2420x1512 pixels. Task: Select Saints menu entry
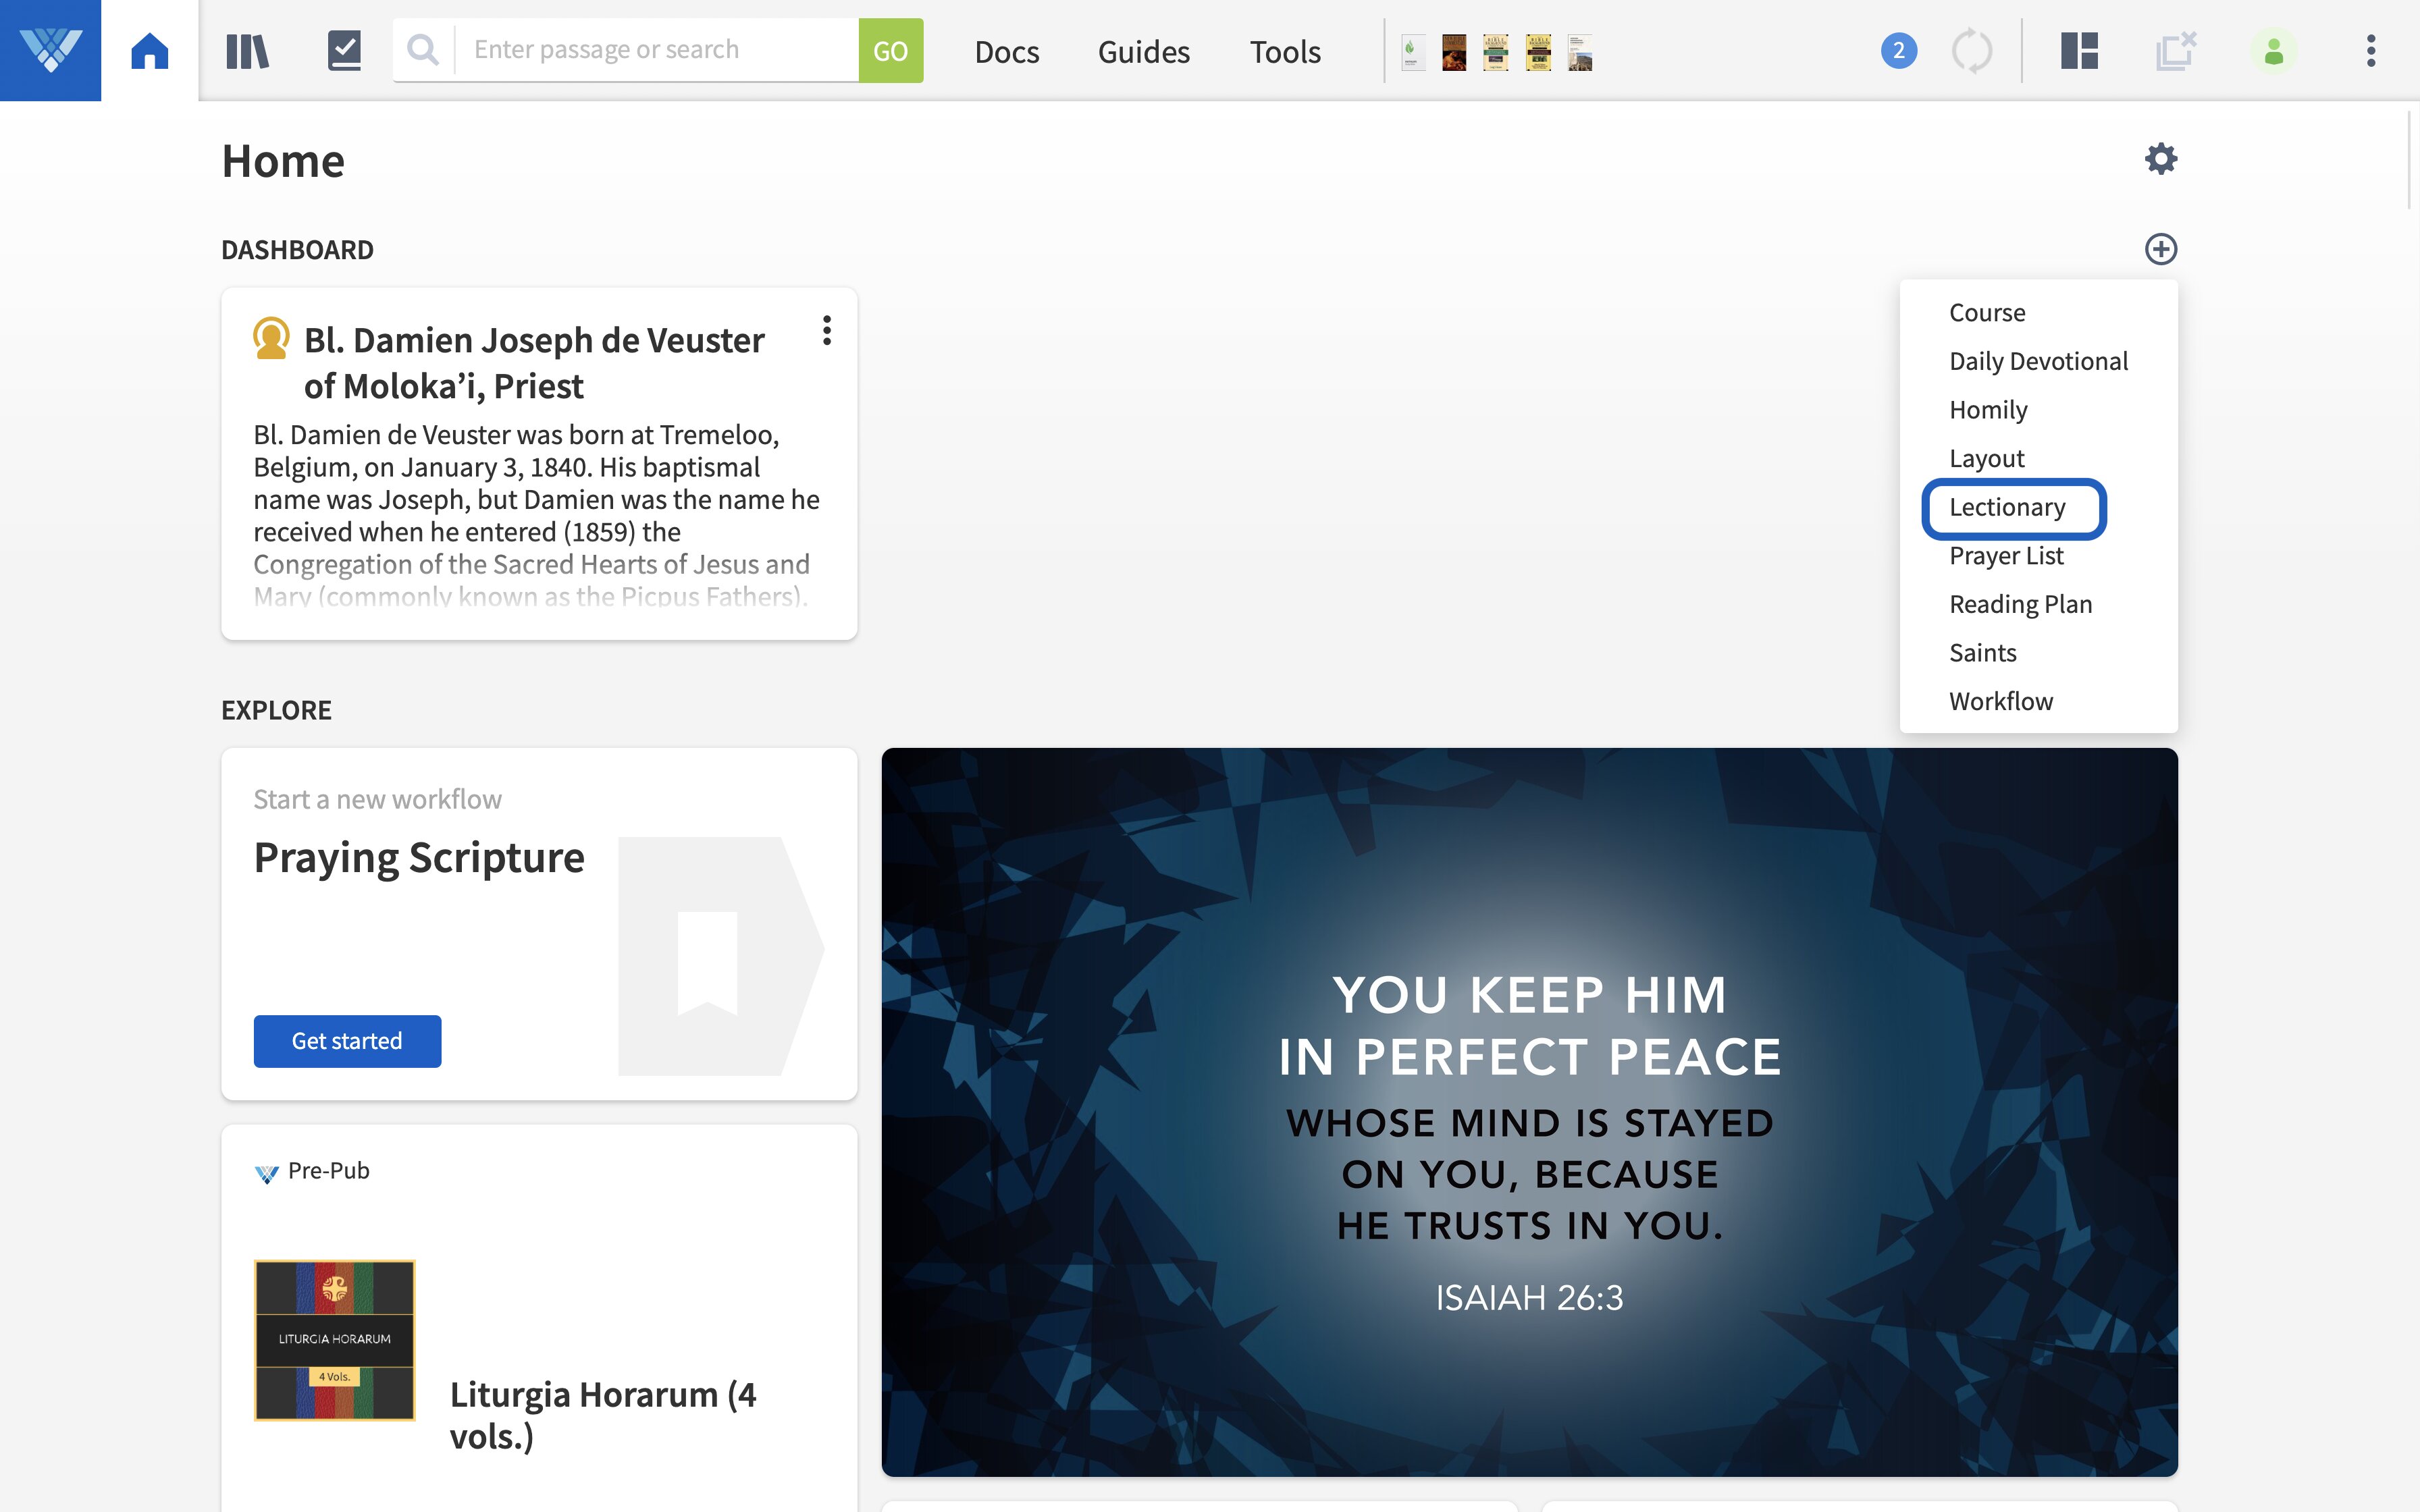tap(1982, 653)
